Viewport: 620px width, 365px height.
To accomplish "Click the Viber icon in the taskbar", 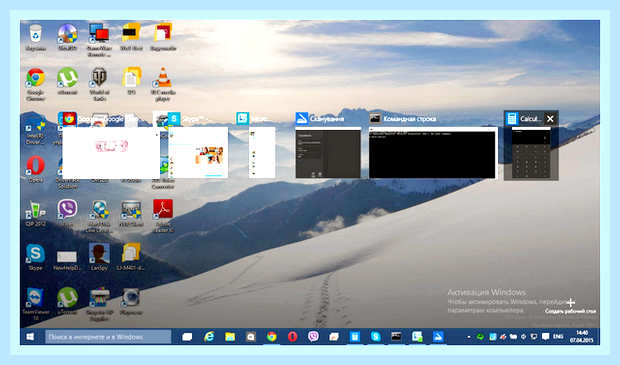I will coord(313,337).
